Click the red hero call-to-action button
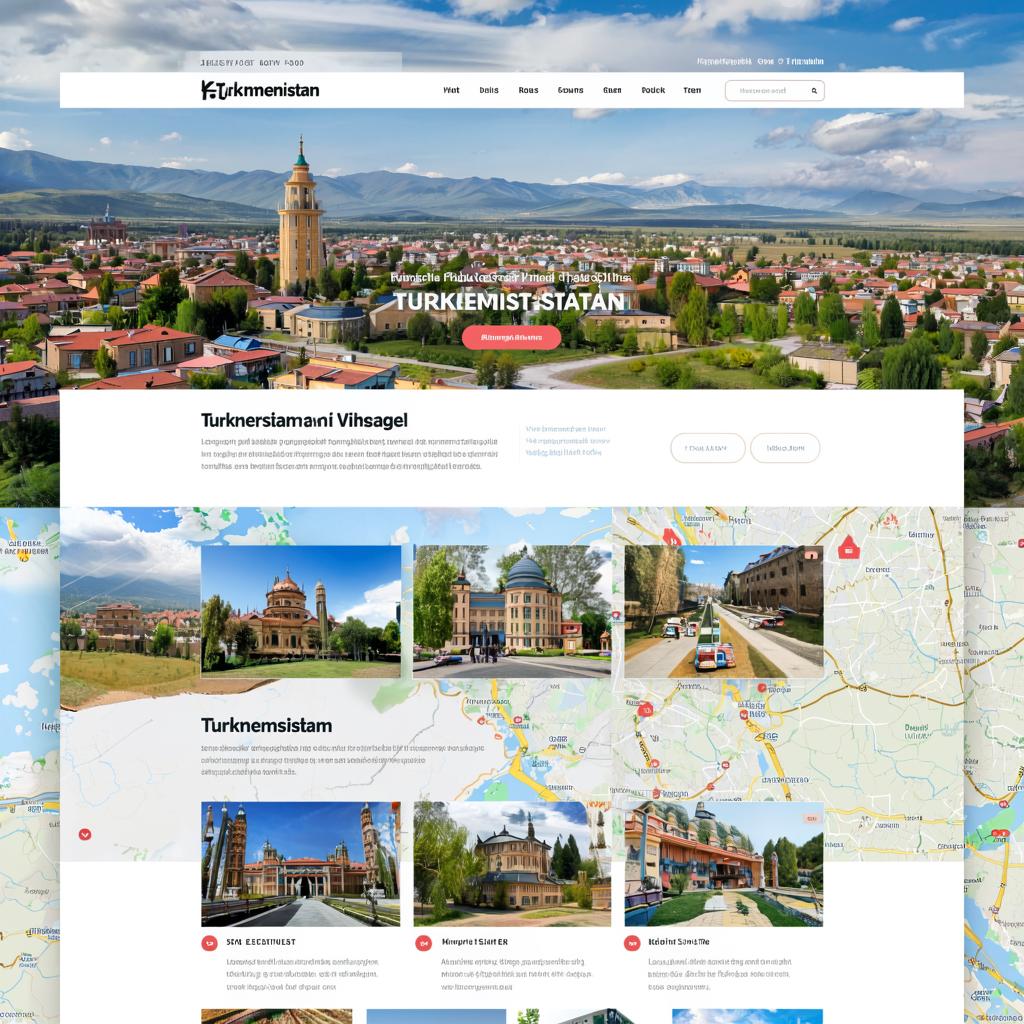1024x1024 pixels. (511, 338)
